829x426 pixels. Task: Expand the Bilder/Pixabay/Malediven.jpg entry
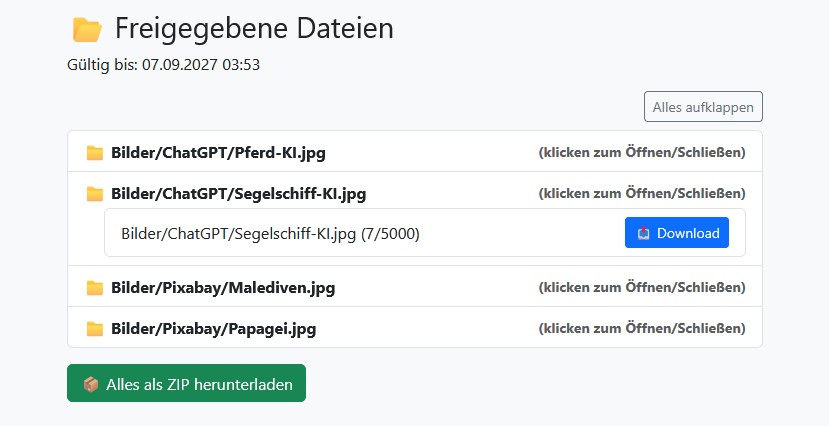click(223, 288)
